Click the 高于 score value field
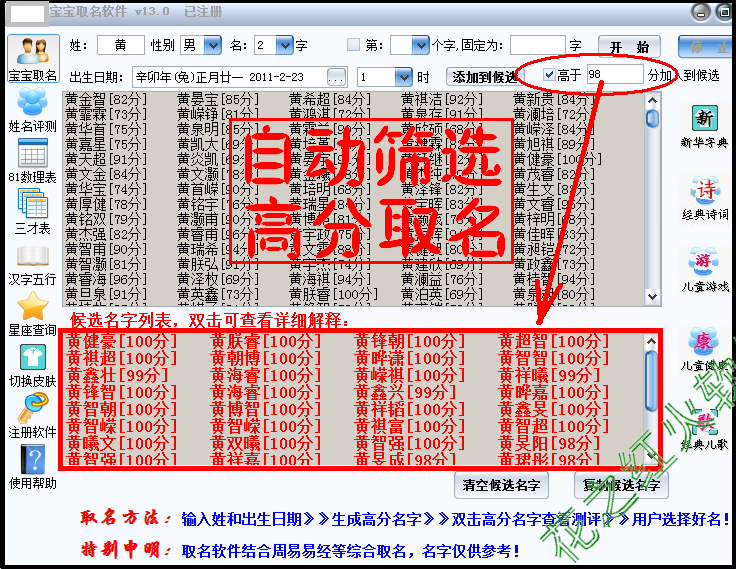736x569 pixels. (x=615, y=75)
